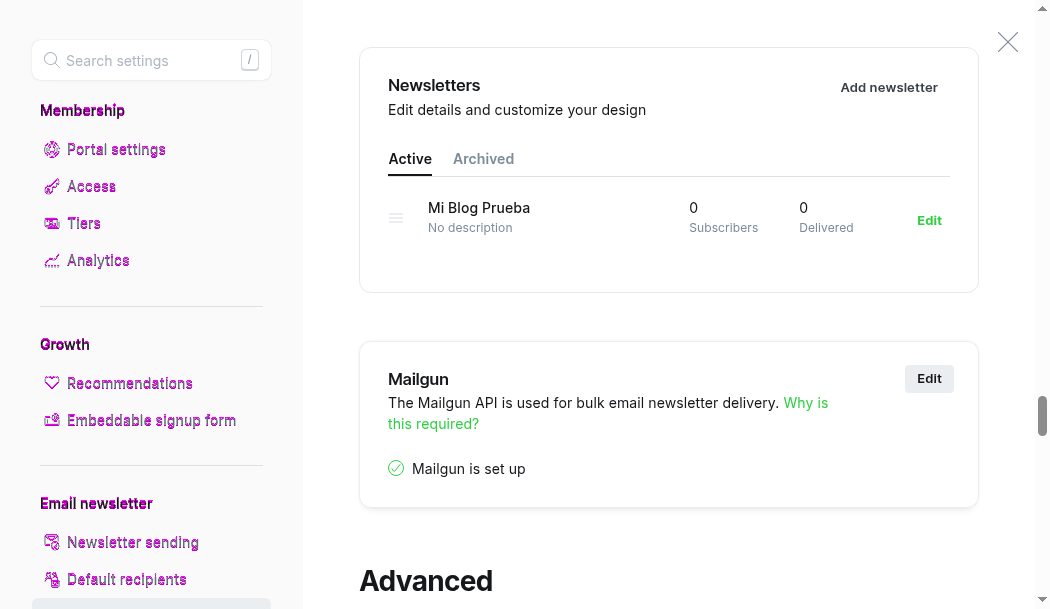Open the Why is this required link
The image size is (1050, 609).
[x=608, y=413]
